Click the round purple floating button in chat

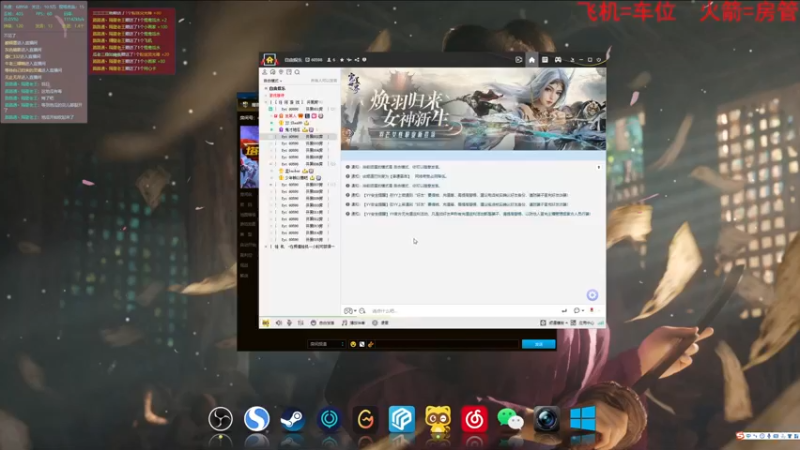click(x=592, y=295)
